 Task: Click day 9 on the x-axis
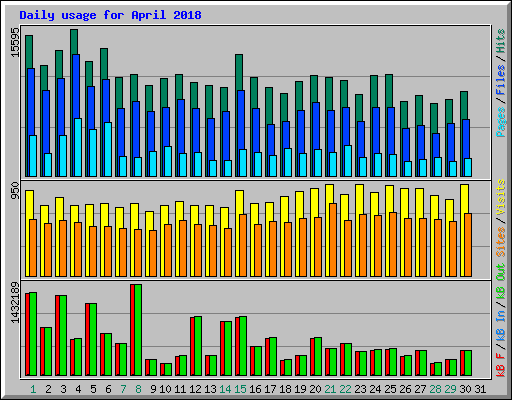153,389
